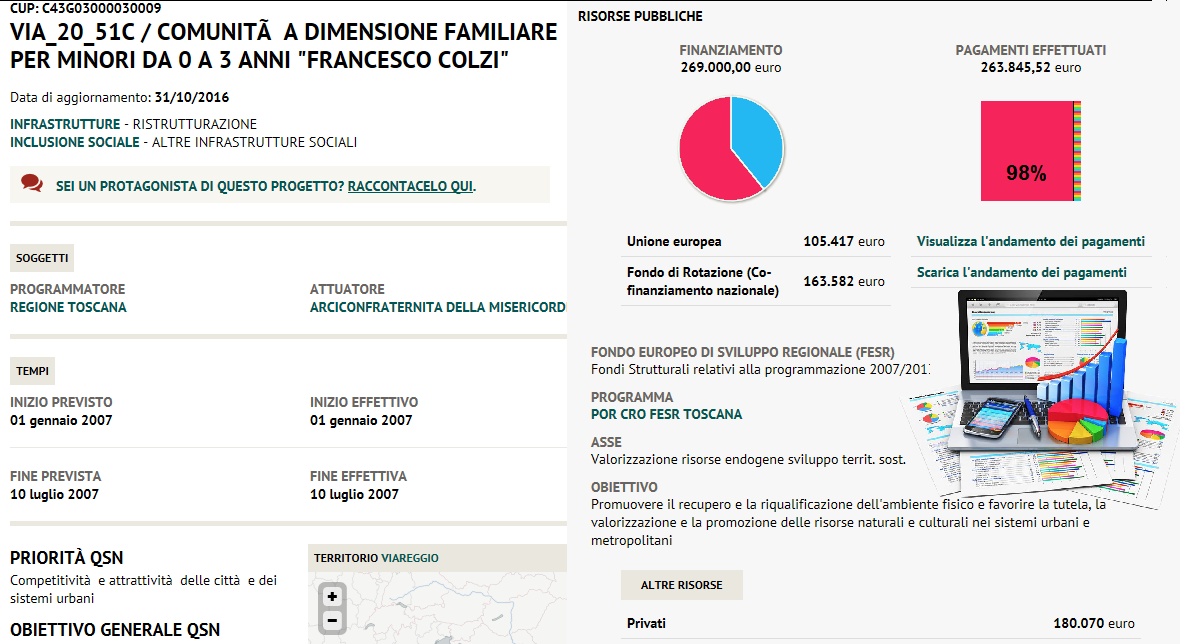Click the update date 31/10/2016
The height and width of the screenshot is (644, 1180).
tap(191, 97)
